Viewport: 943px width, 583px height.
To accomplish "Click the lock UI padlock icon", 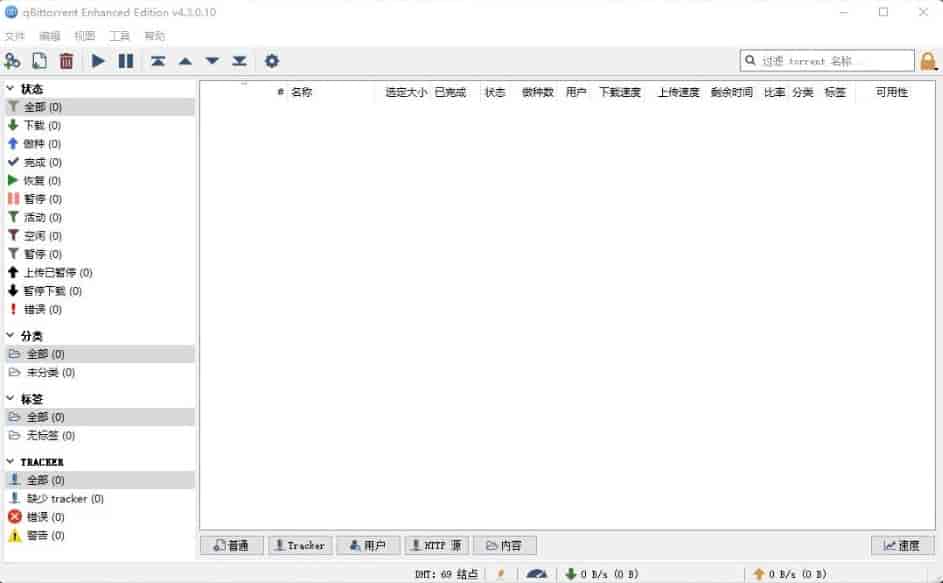I will pyautogui.click(x=928, y=61).
